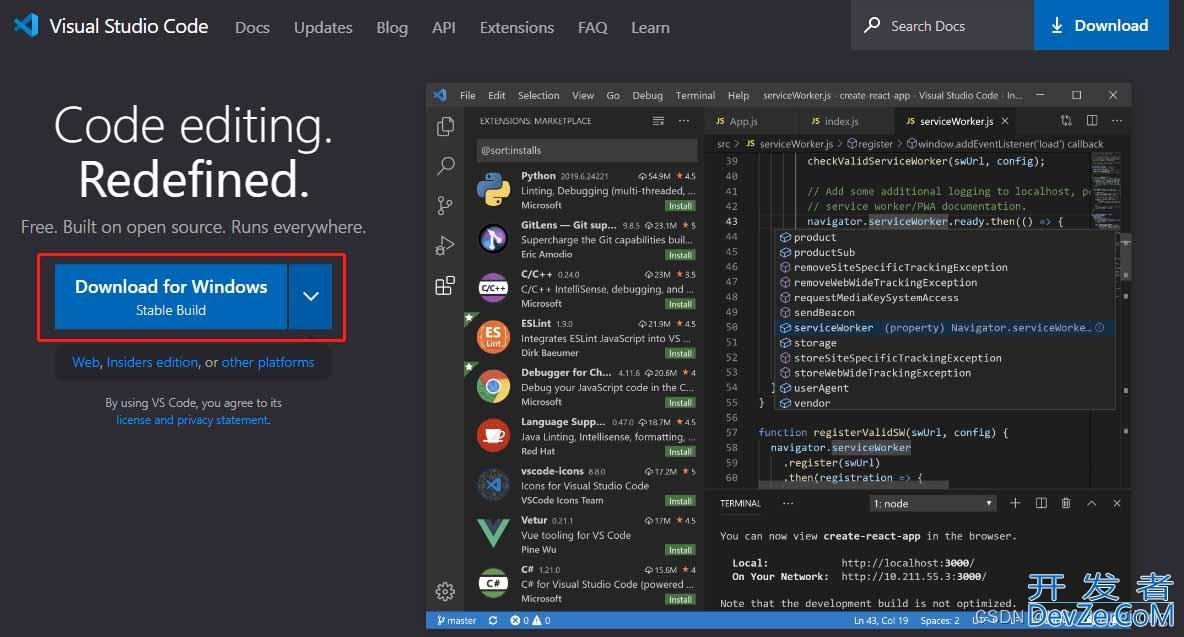
Task: Add a new terminal with plus icon
Action: (x=1015, y=503)
